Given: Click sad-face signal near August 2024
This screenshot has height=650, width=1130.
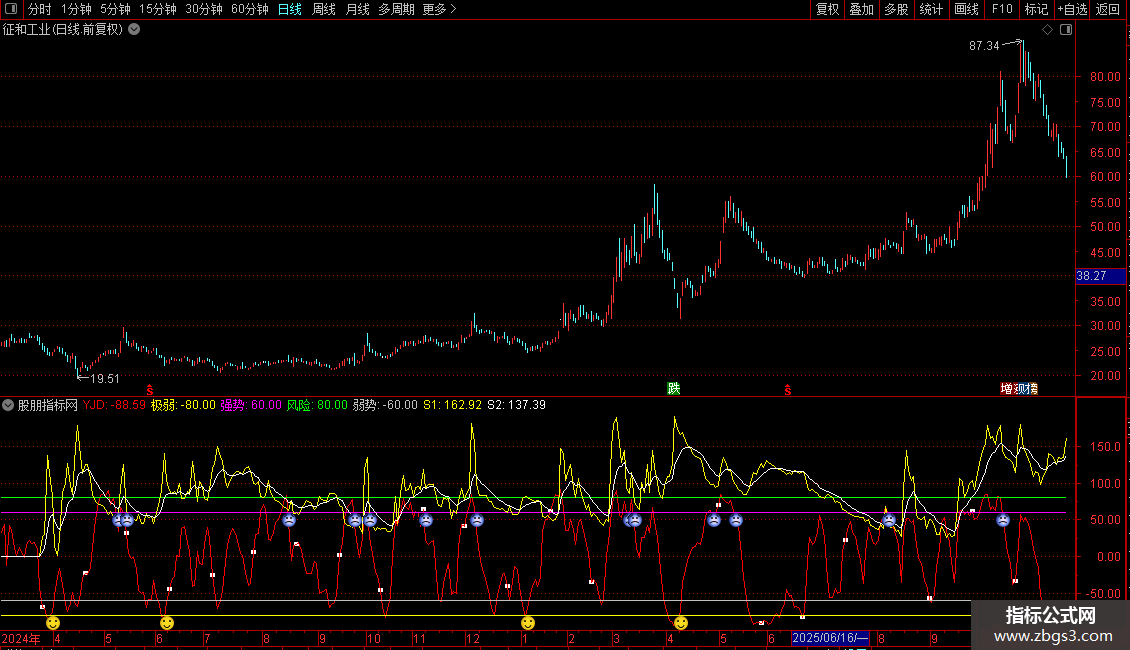Looking at the screenshot, I should (289, 520).
